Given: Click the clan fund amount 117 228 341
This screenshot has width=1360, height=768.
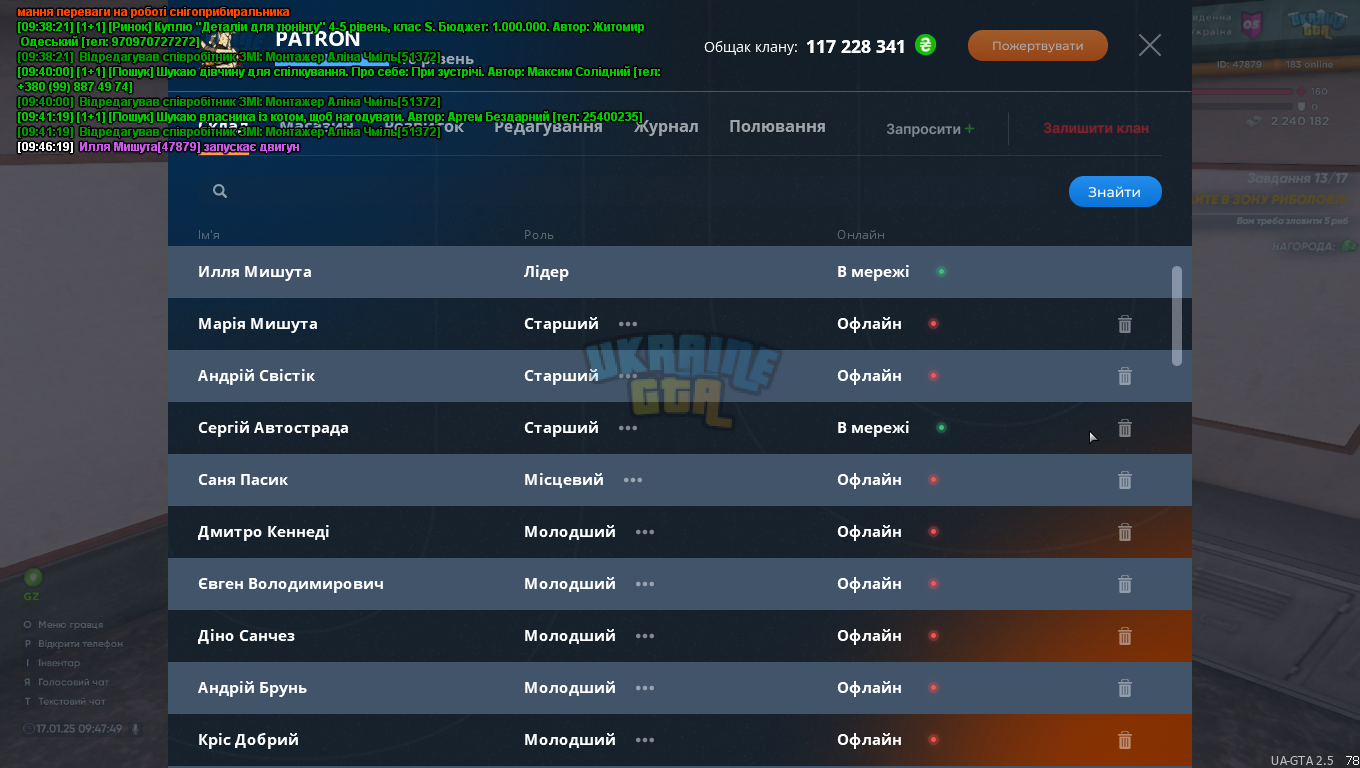Looking at the screenshot, I should click(x=855, y=46).
